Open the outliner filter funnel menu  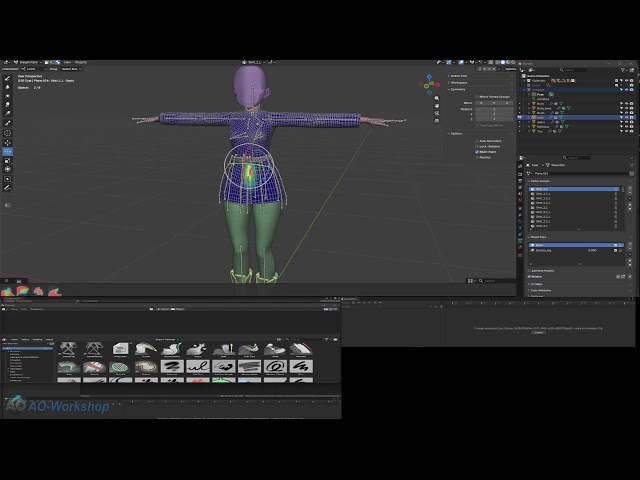(623, 70)
